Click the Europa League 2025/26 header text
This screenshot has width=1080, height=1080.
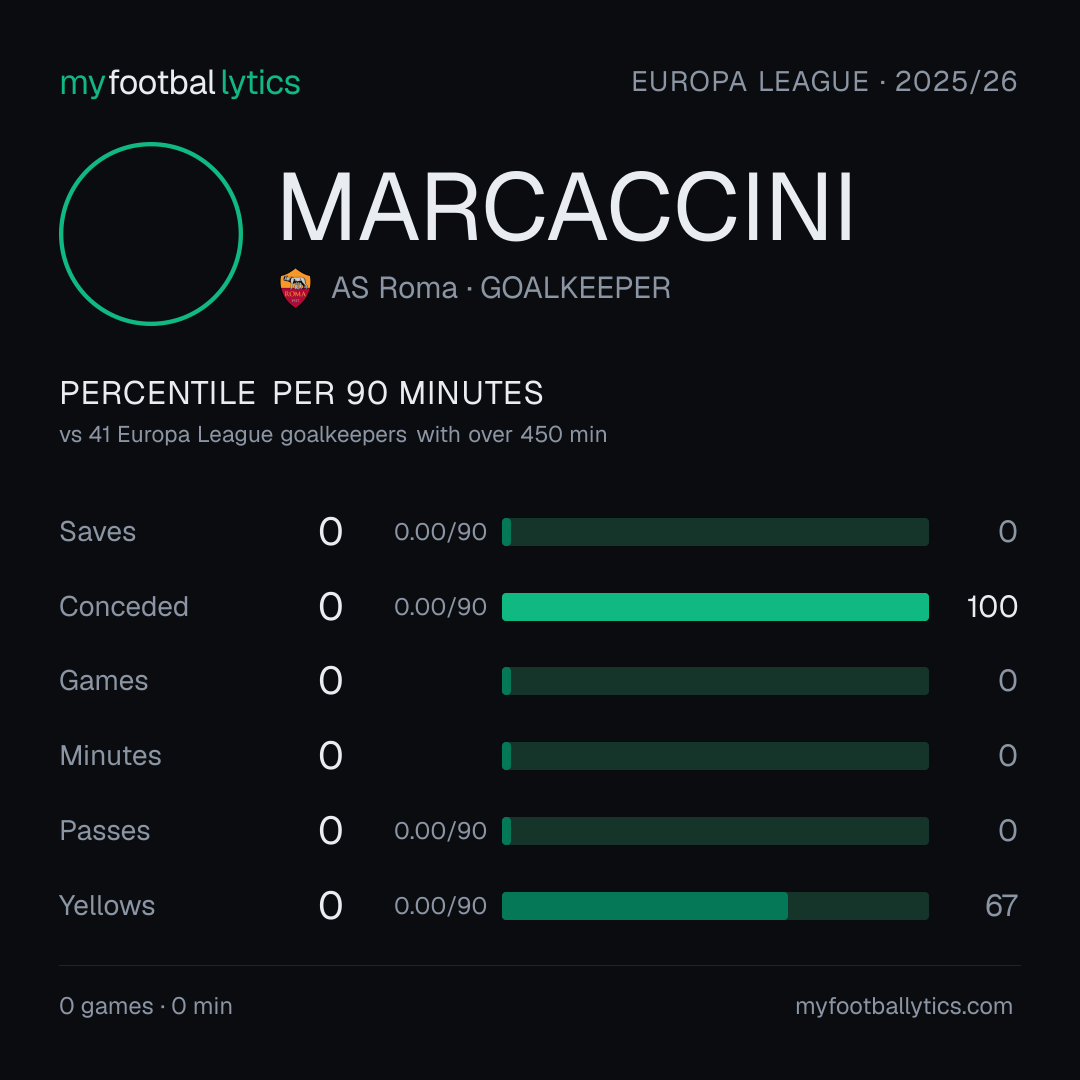(824, 82)
